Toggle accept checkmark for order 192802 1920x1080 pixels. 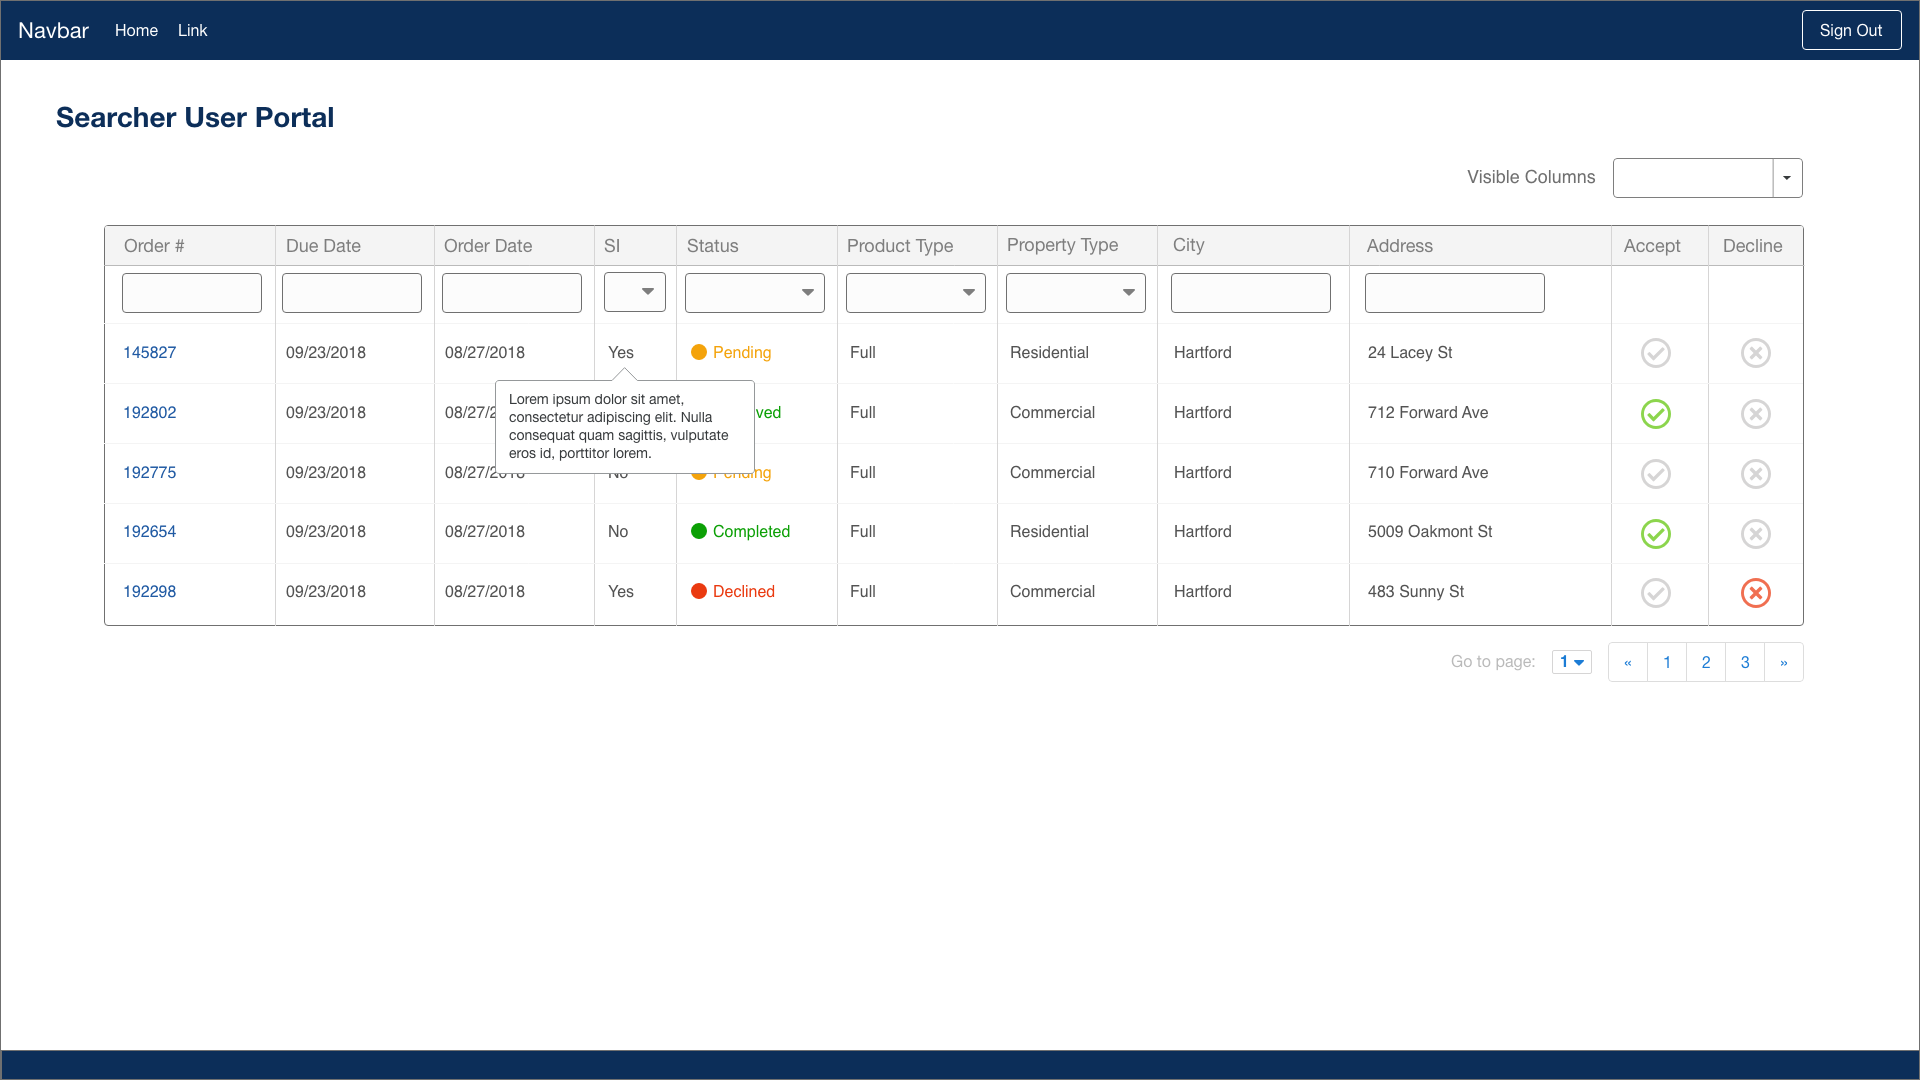tap(1656, 414)
